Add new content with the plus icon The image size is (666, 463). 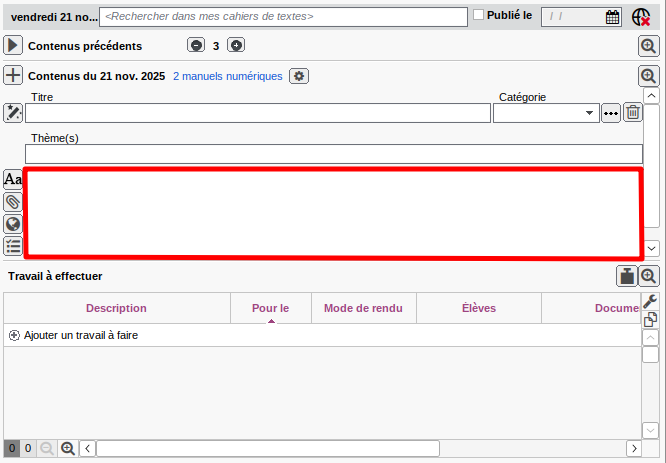click(x=13, y=75)
